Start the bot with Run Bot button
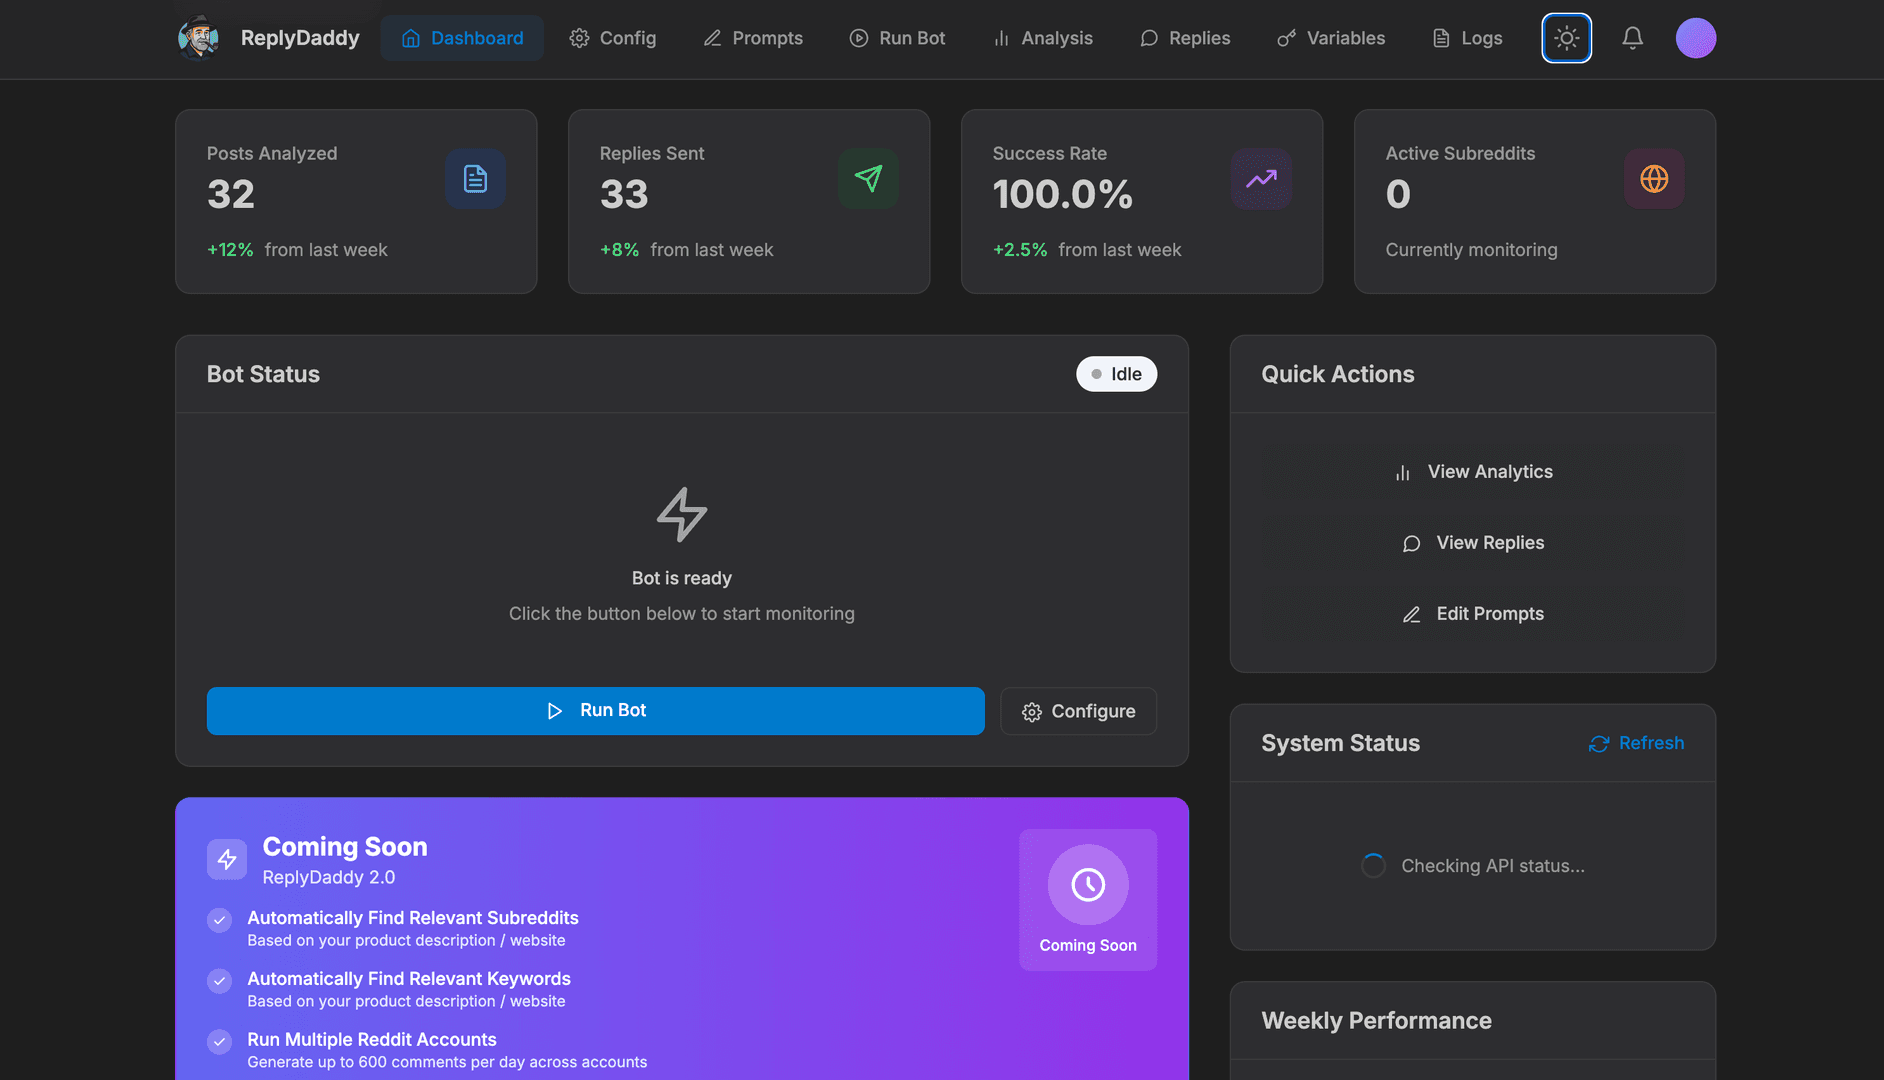Image resolution: width=1884 pixels, height=1080 pixels. pyautogui.click(x=596, y=711)
